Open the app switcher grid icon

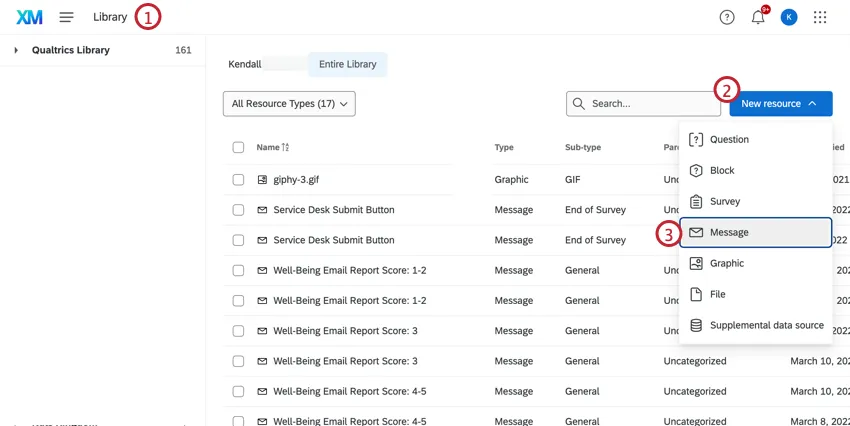(820, 17)
